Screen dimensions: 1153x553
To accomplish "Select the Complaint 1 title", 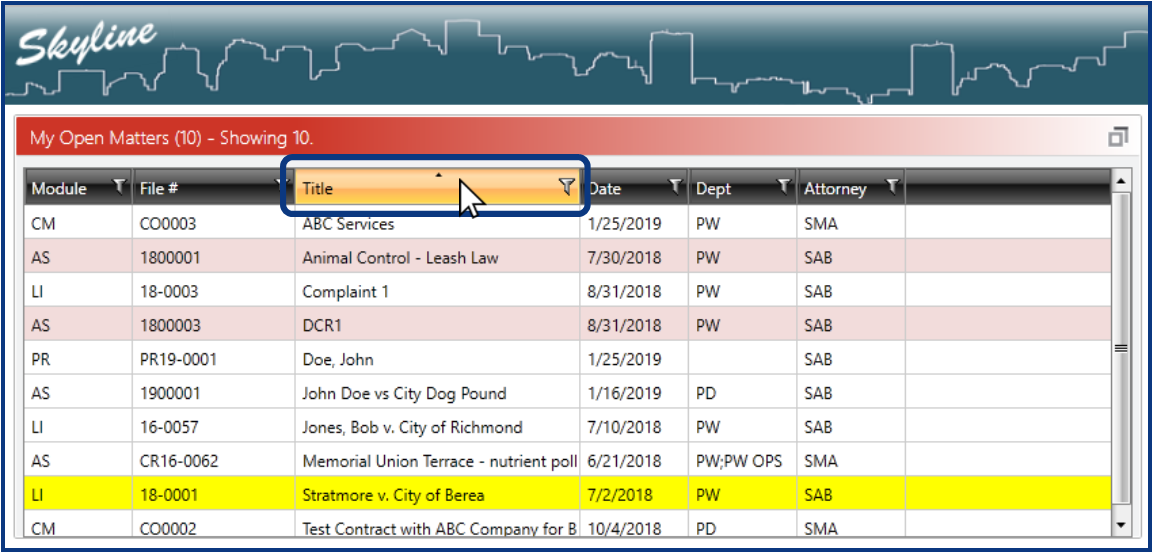I will tap(346, 291).
